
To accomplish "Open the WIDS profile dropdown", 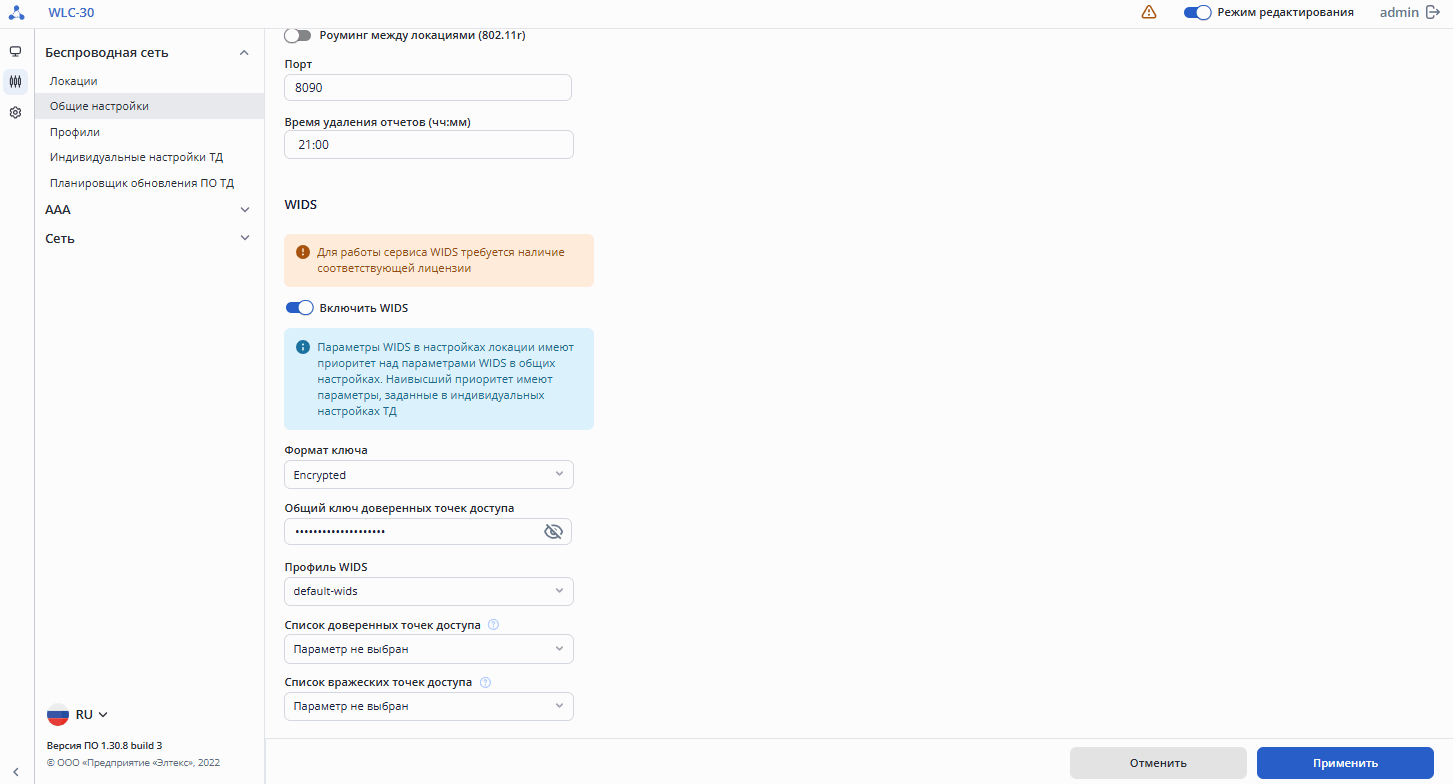I will point(428,591).
